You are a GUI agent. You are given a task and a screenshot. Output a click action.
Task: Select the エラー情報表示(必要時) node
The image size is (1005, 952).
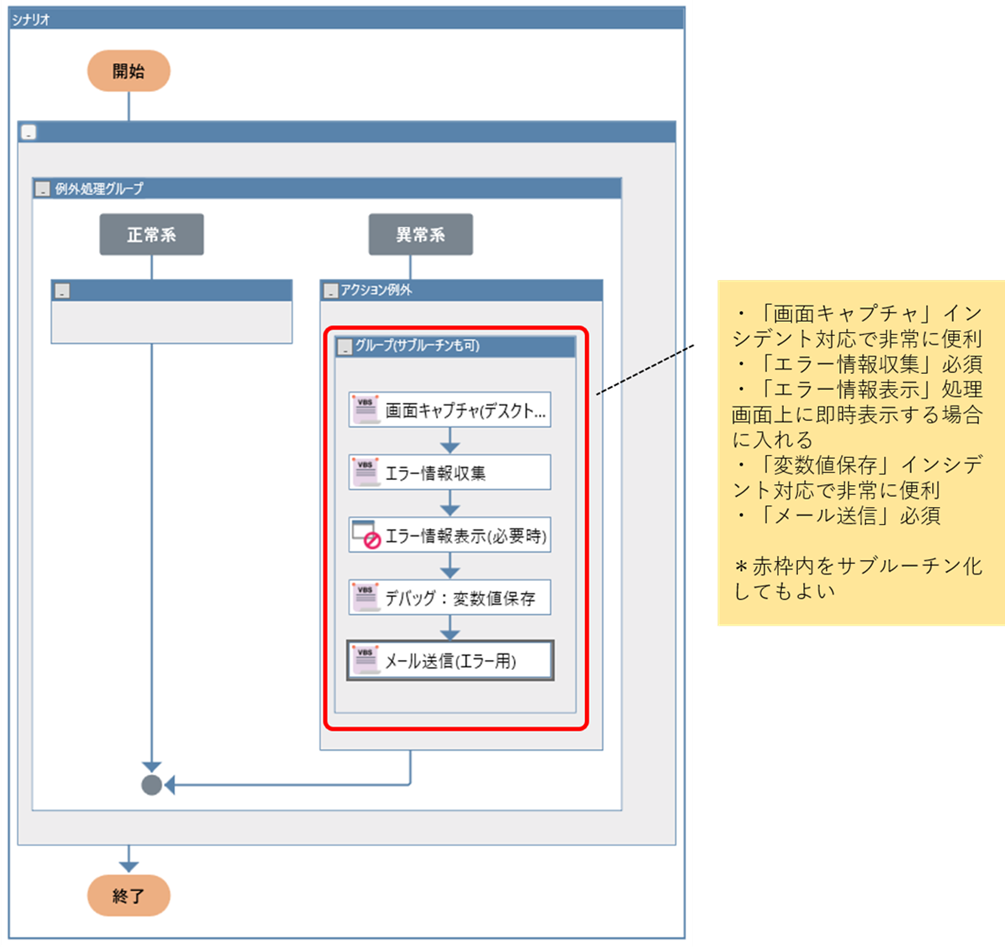click(x=449, y=535)
